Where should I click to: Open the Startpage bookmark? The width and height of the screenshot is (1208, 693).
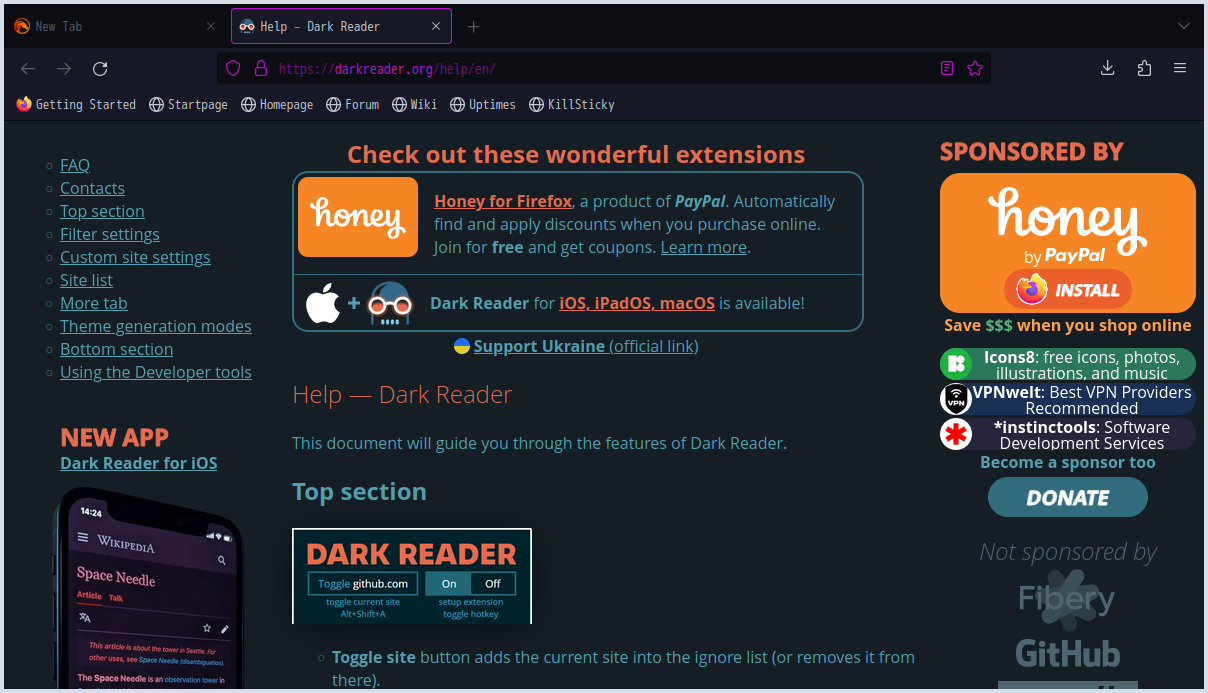click(x=188, y=104)
